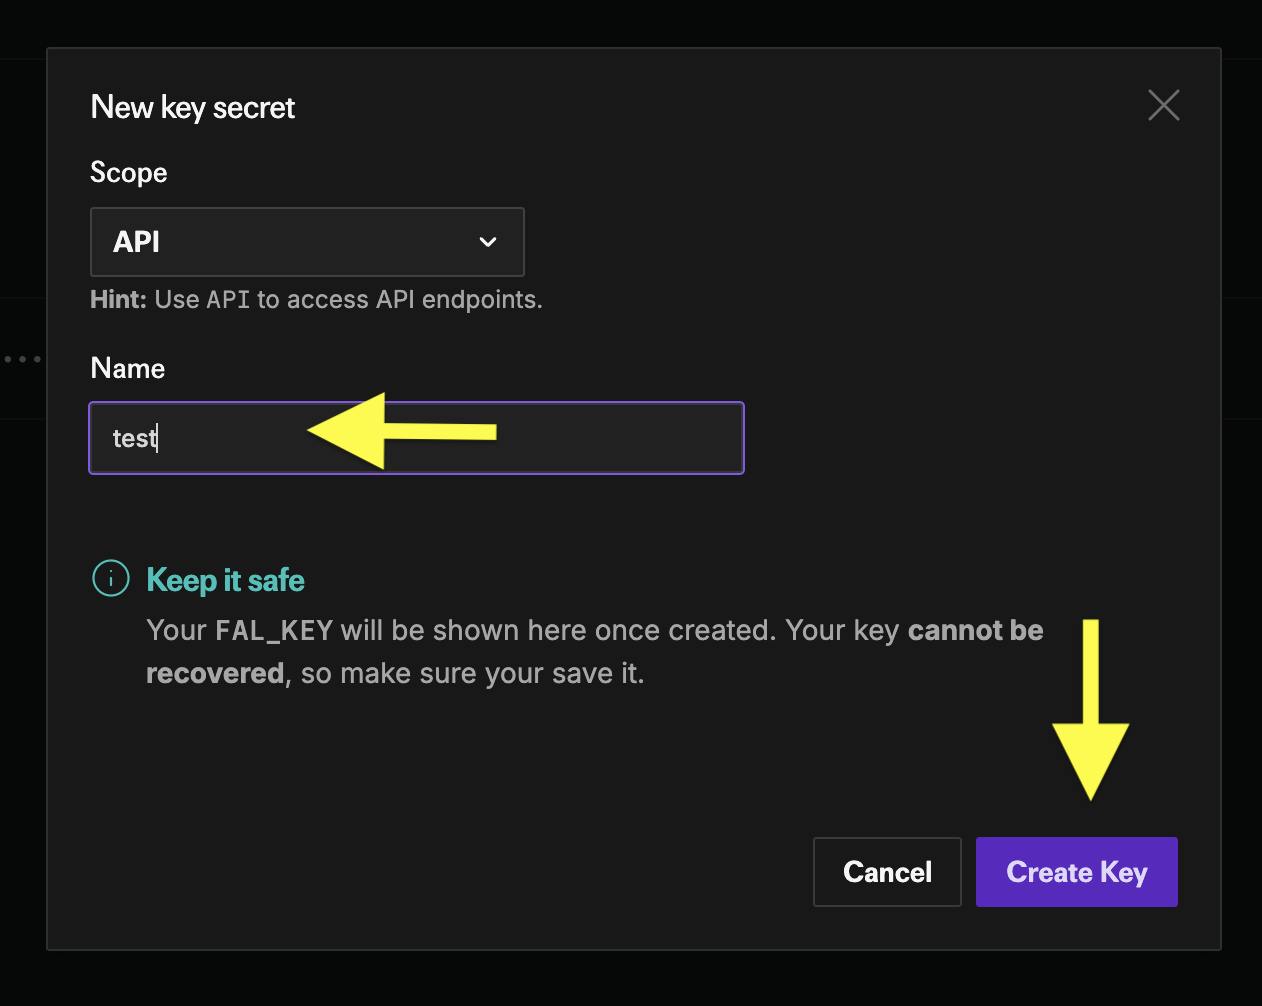Image resolution: width=1262 pixels, height=1006 pixels.
Task: Click the monospace API word in hint
Action: pyautogui.click(x=228, y=300)
